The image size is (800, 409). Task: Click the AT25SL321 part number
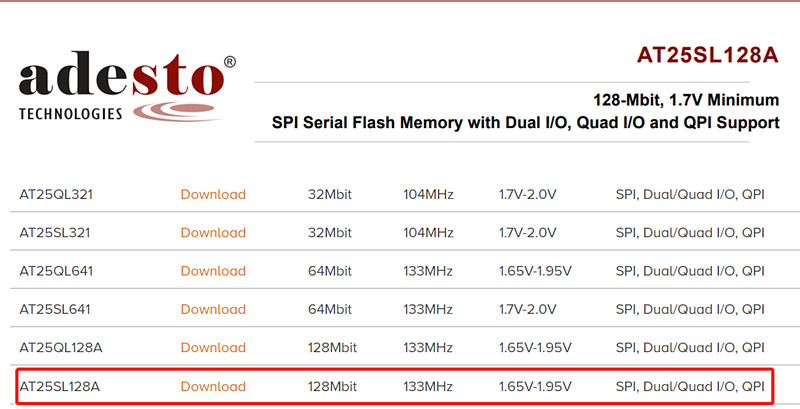[55, 233]
